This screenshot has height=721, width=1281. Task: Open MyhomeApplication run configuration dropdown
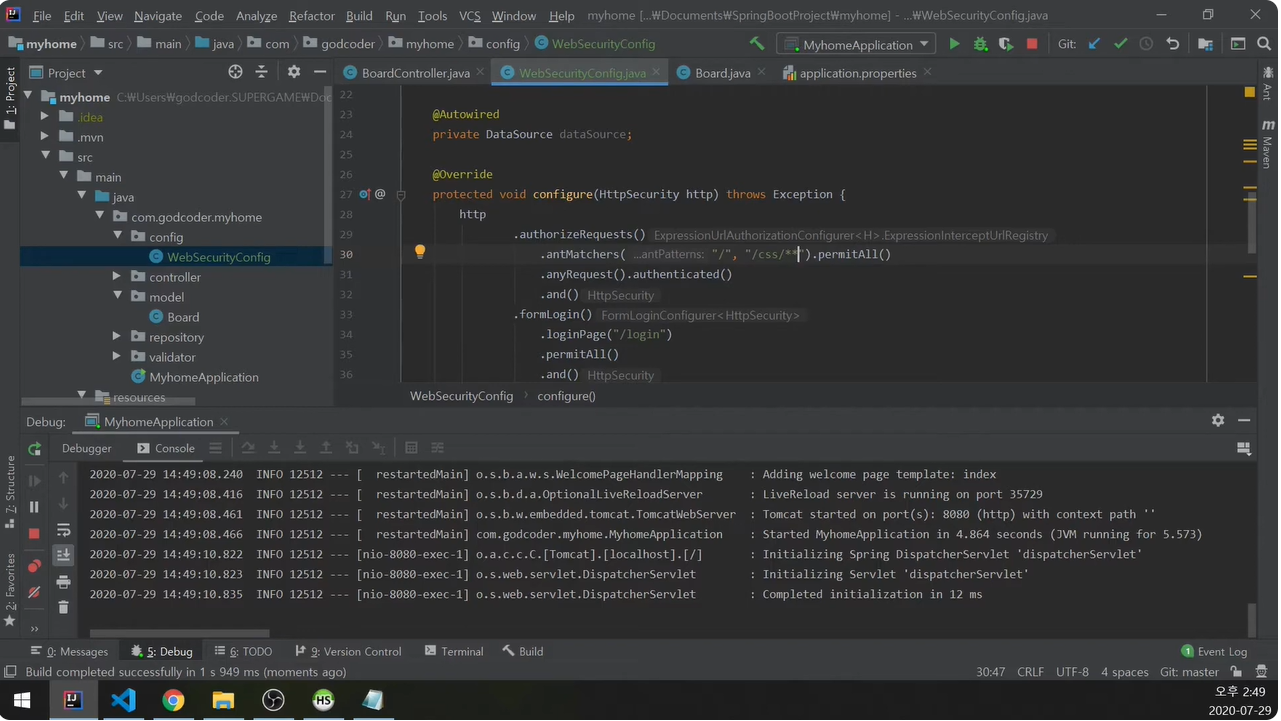click(857, 44)
